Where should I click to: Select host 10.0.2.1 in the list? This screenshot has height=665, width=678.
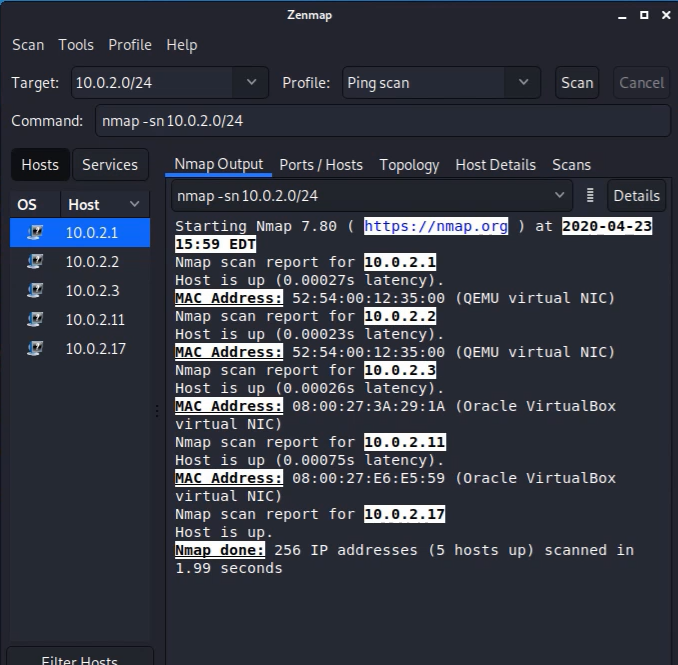(80, 233)
